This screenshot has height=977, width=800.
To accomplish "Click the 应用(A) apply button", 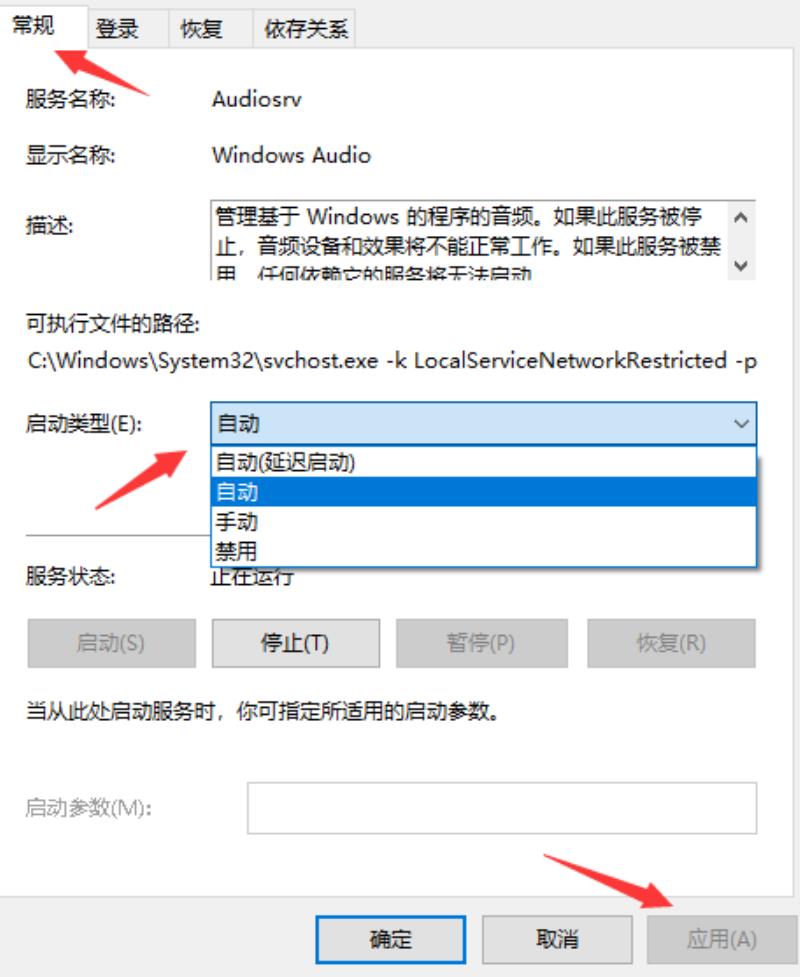I will click(722, 939).
